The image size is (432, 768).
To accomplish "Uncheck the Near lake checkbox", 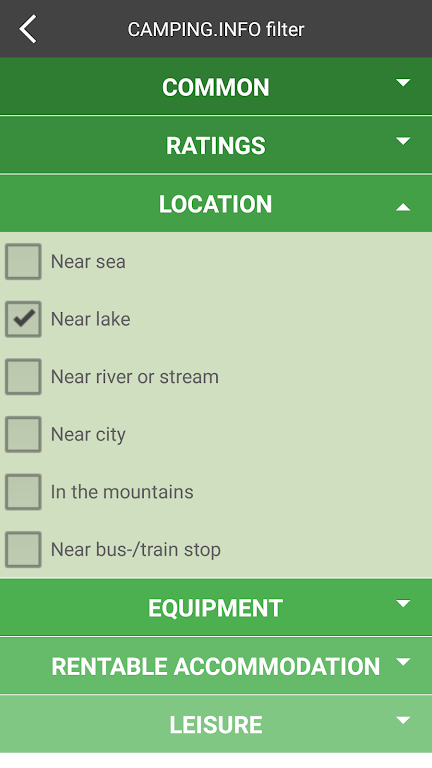I will 23,319.
